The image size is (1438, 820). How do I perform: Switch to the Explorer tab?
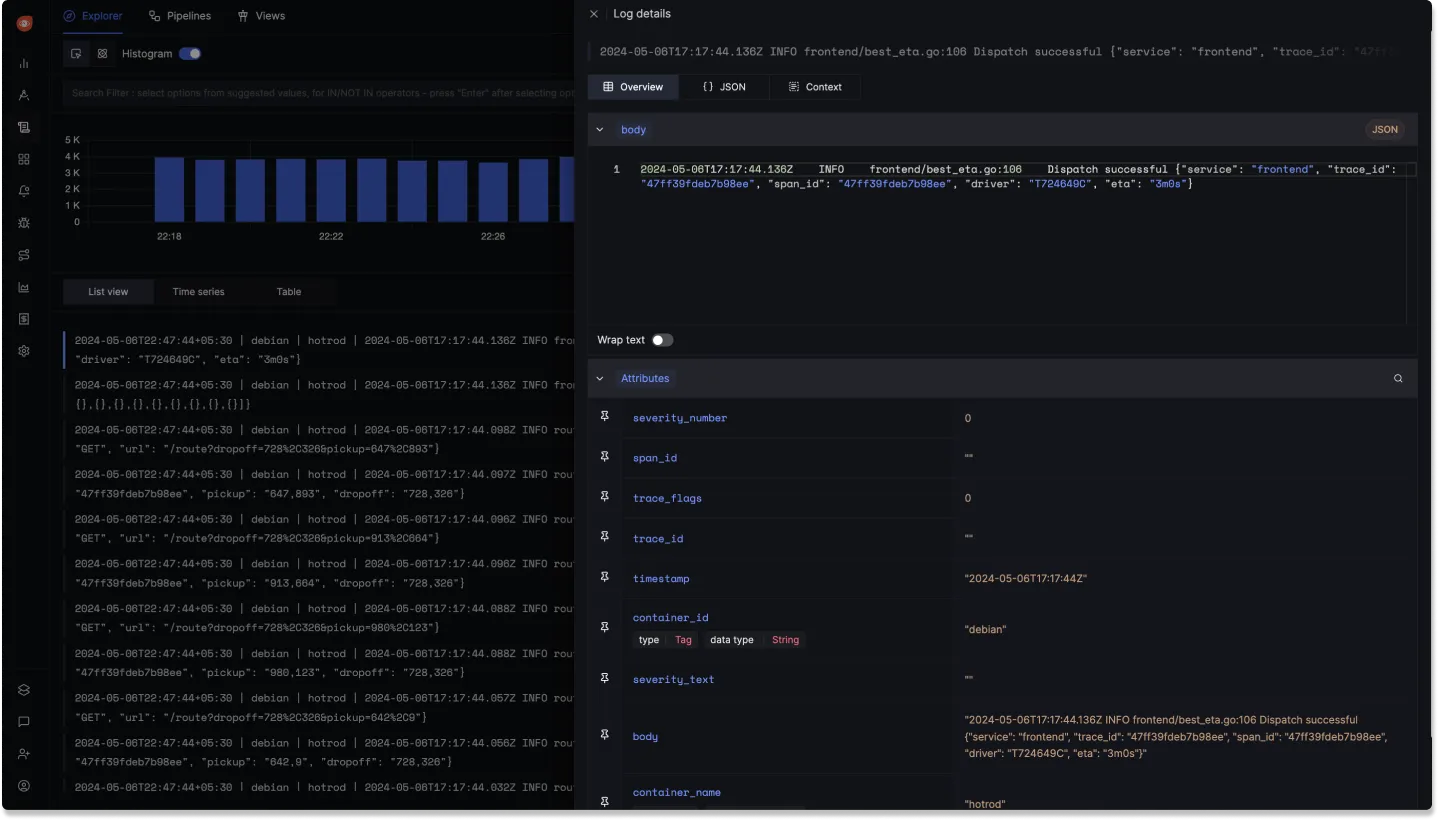(x=93, y=16)
